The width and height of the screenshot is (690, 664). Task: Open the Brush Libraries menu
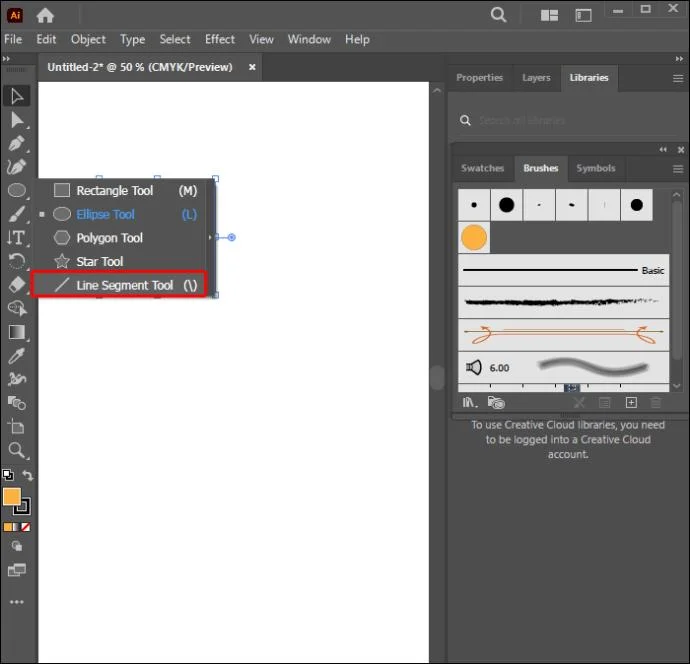470,402
